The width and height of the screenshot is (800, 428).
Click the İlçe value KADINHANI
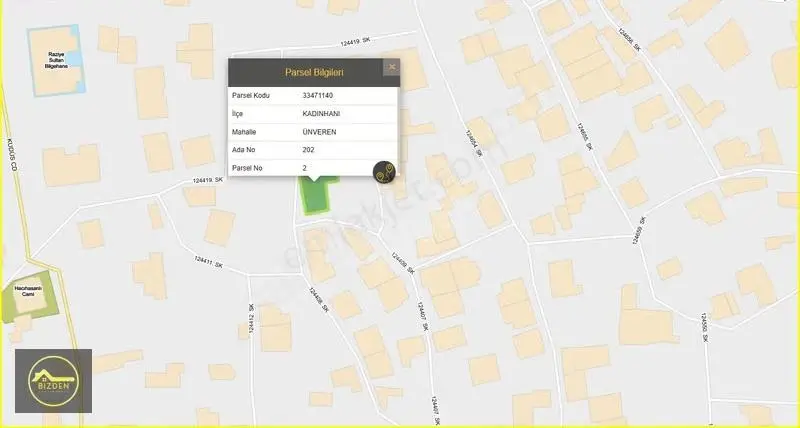[x=321, y=114]
